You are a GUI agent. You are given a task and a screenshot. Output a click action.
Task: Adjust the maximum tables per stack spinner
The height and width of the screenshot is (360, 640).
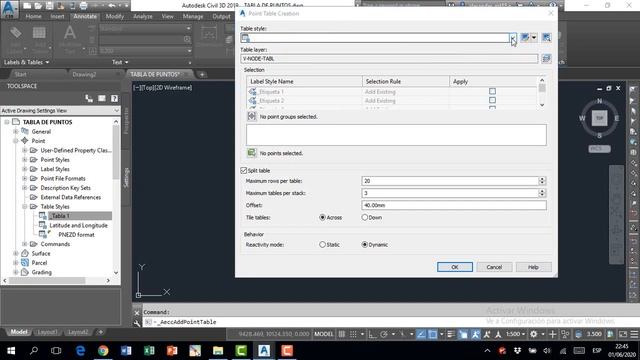542,193
